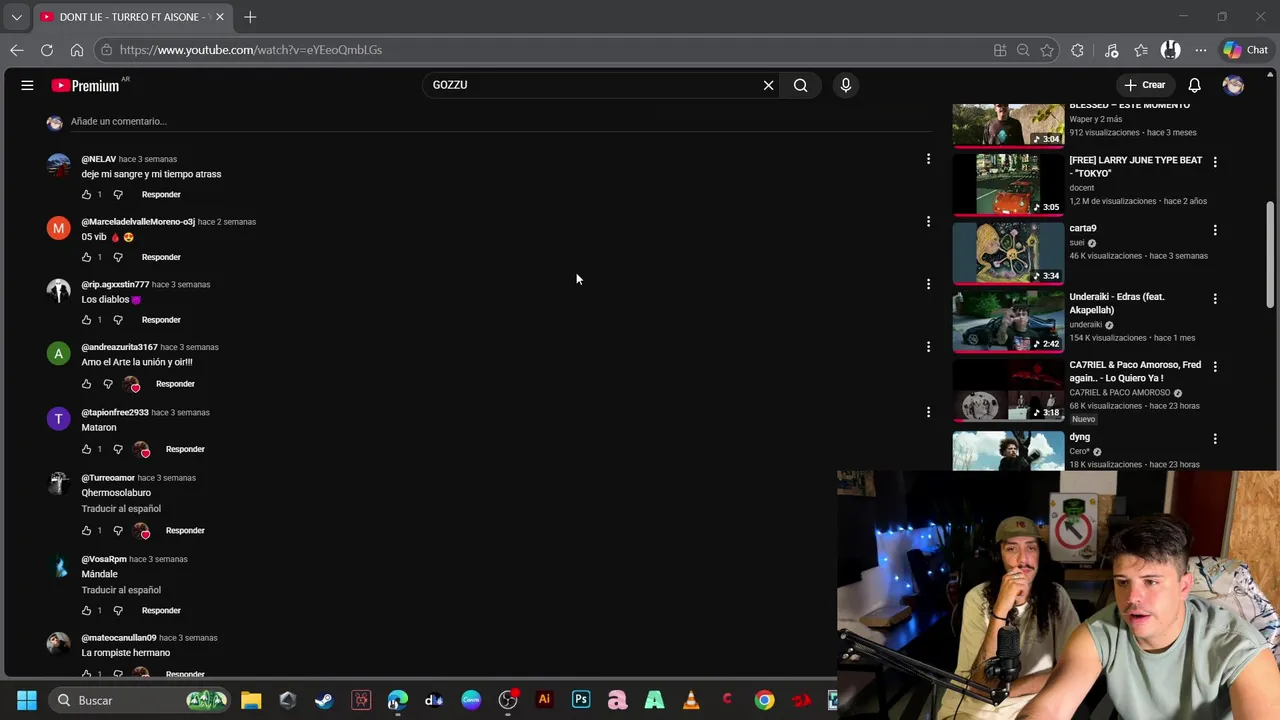Open File Explorer from taskbar

[251, 700]
